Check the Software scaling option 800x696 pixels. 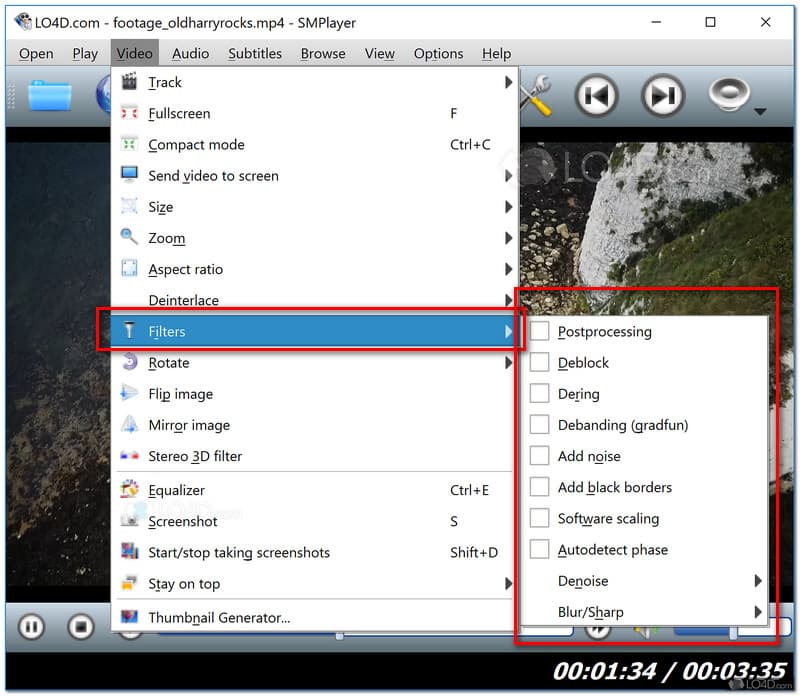click(540, 519)
